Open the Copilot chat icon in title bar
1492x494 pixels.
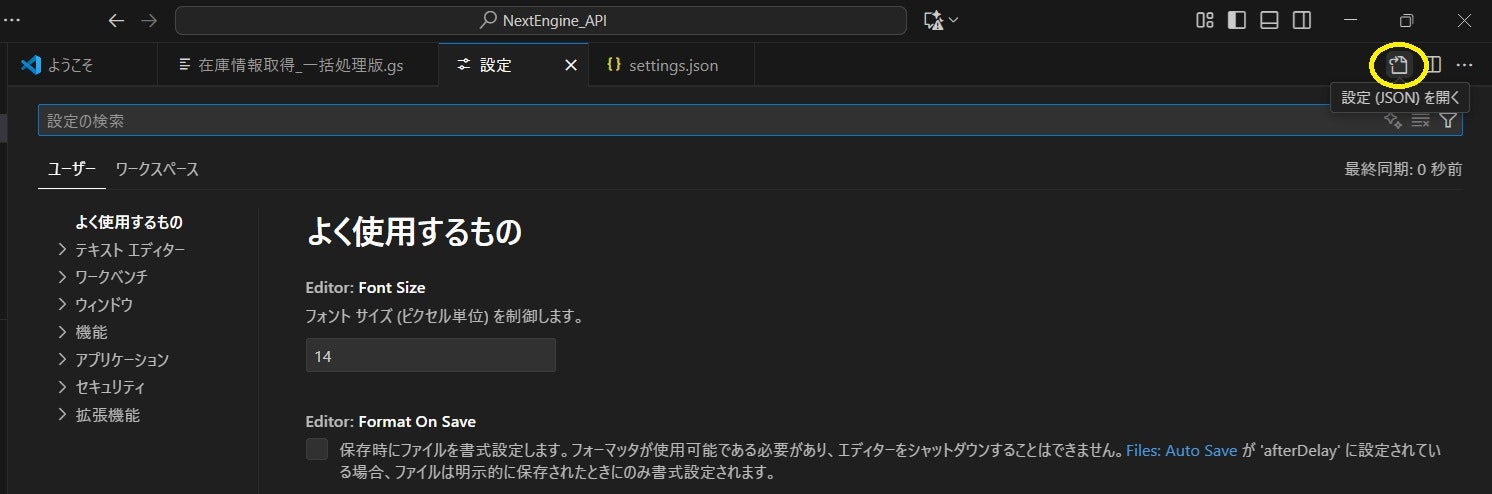[933, 20]
